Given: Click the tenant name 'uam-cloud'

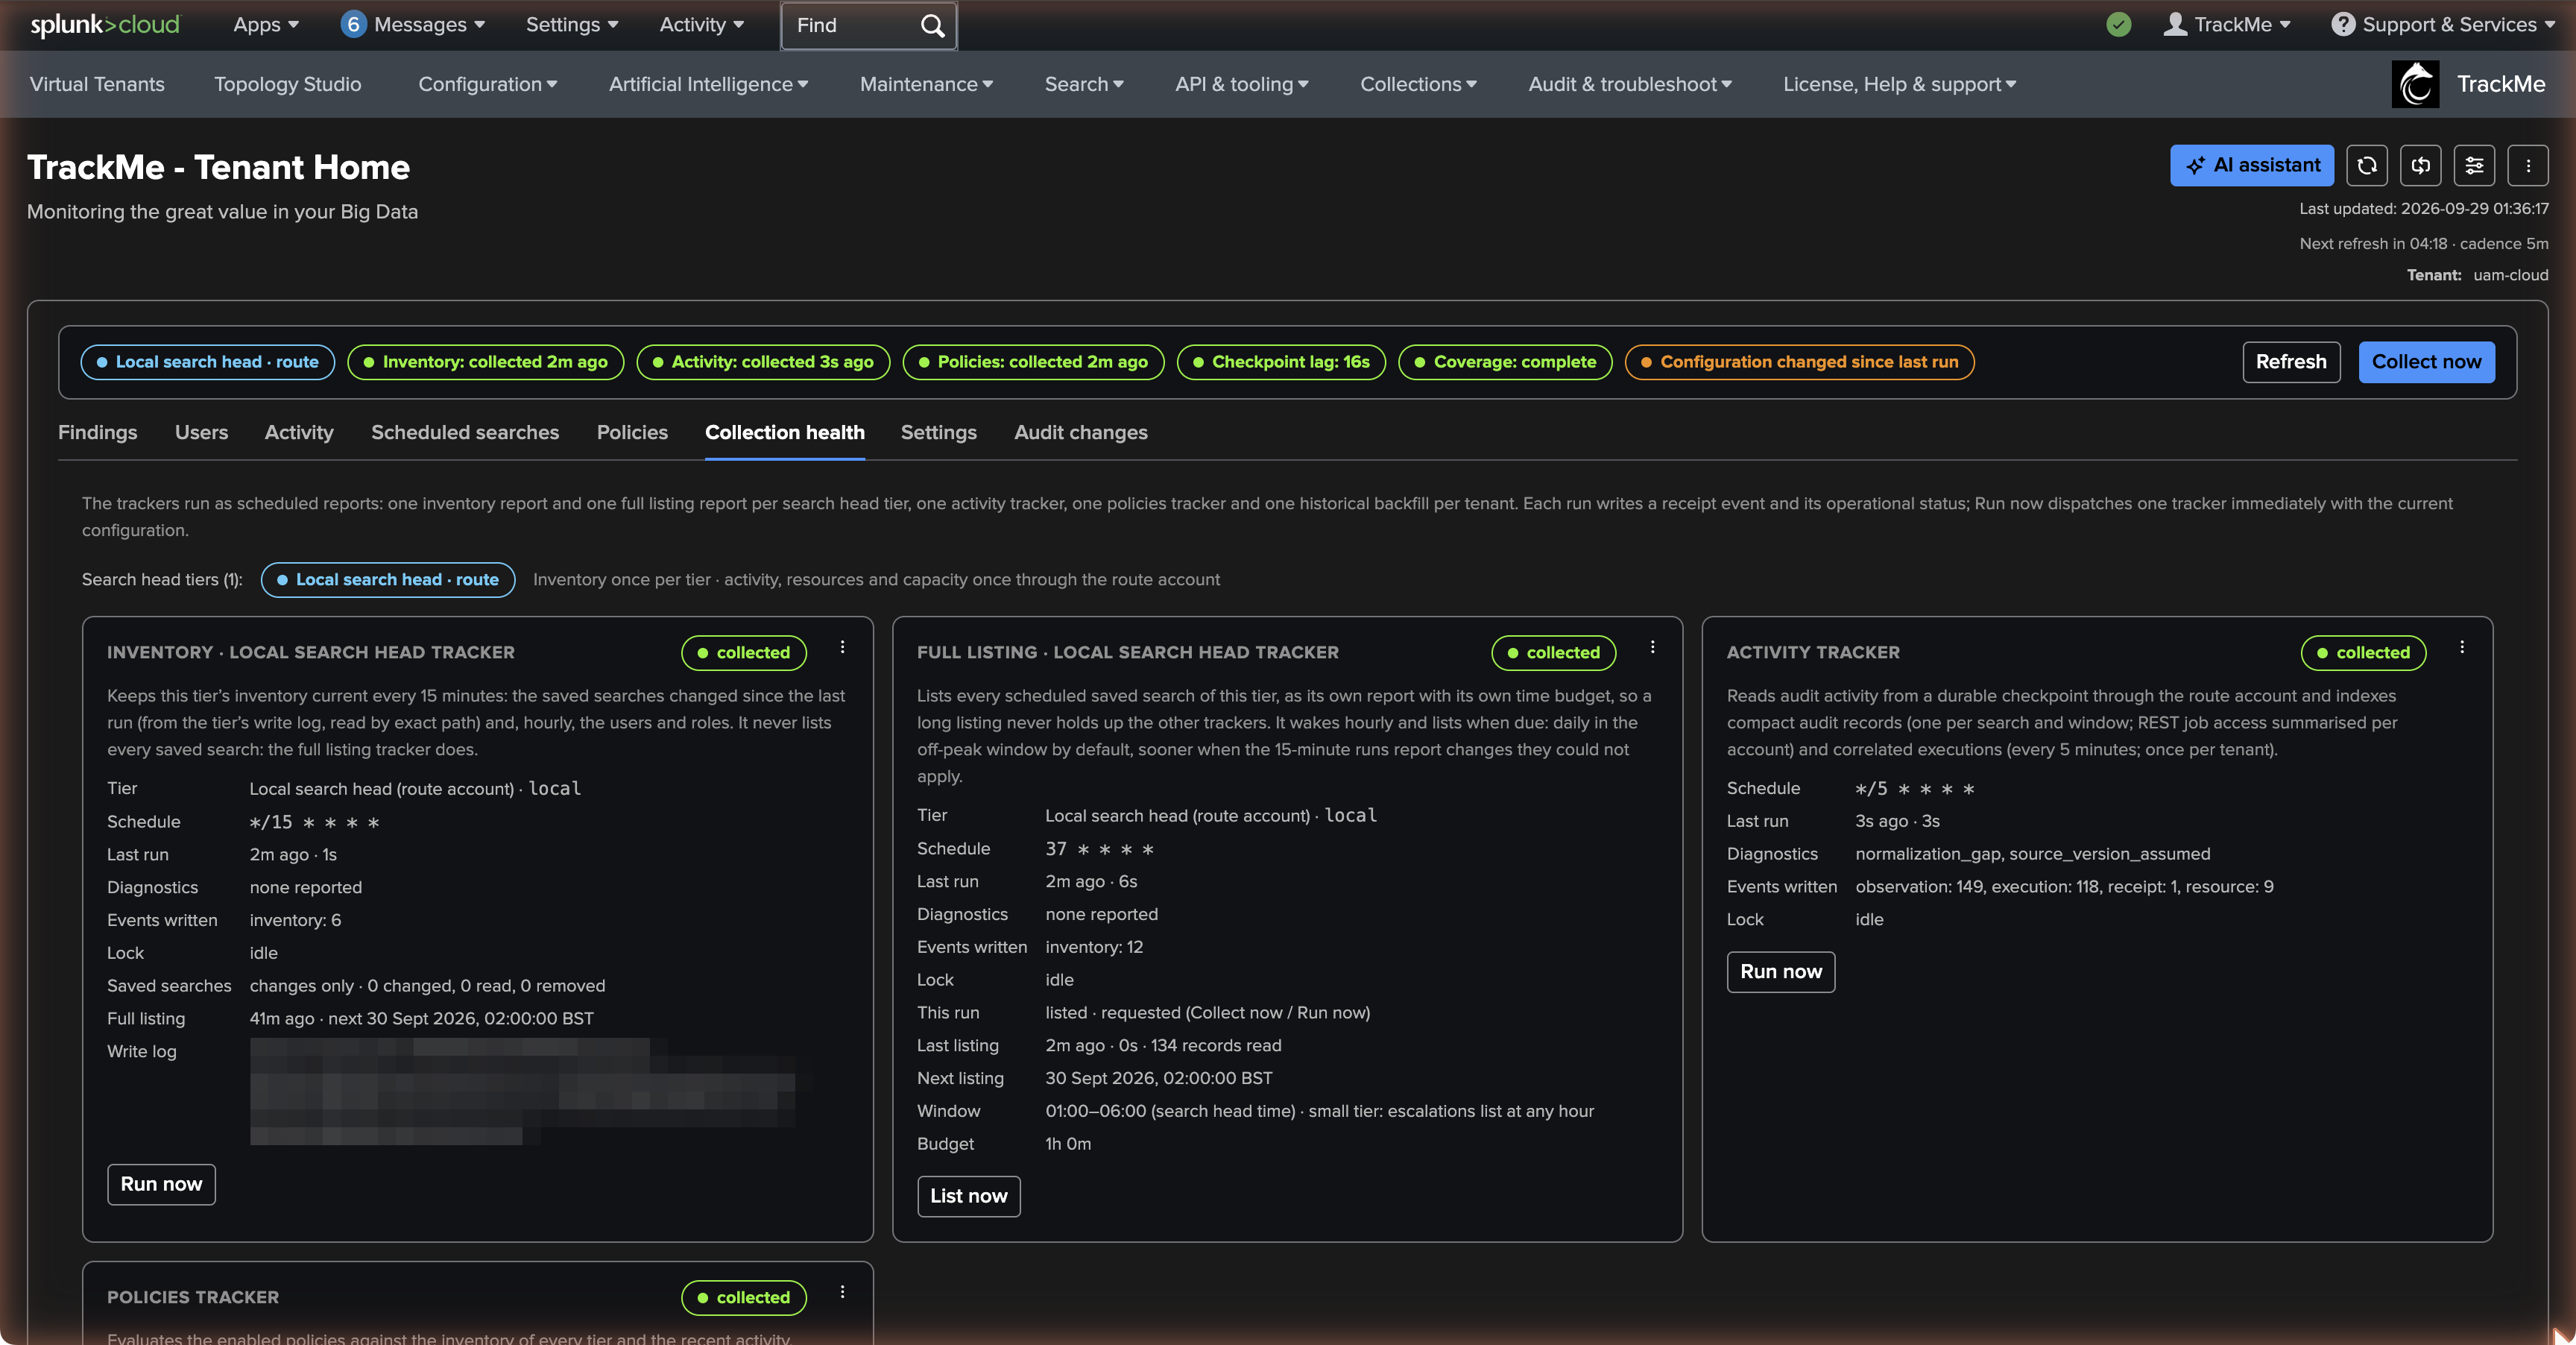Looking at the screenshot, I should point(2511,275).
